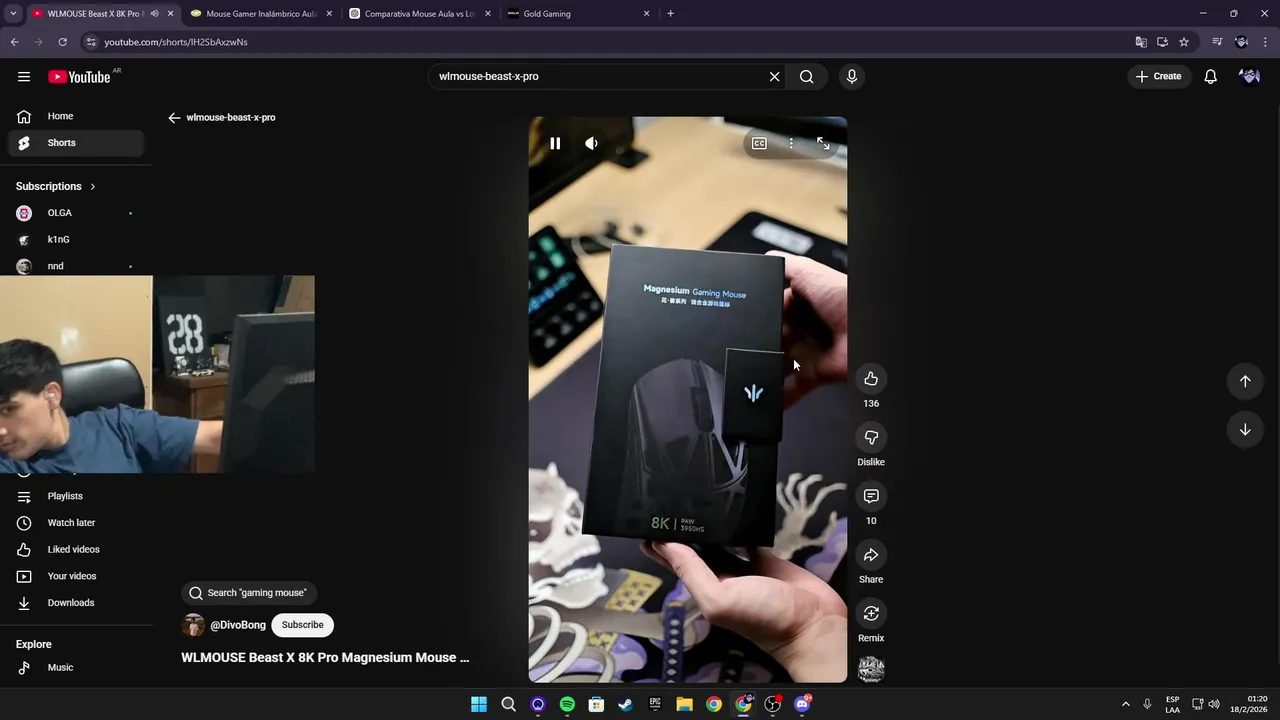Go back in browser history
The image size is (1280, 720).
(x=14, y=42)
